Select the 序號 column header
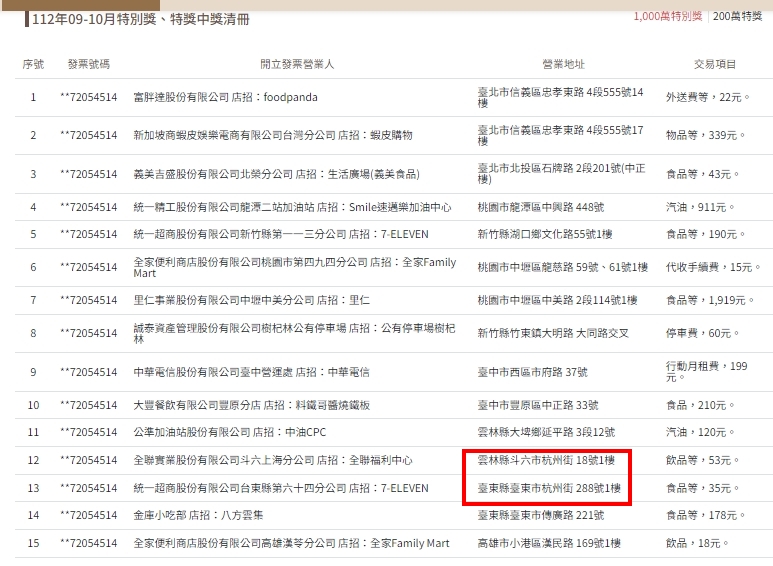The height and width of the screenshot is (566, 773). tap(33, 64)
